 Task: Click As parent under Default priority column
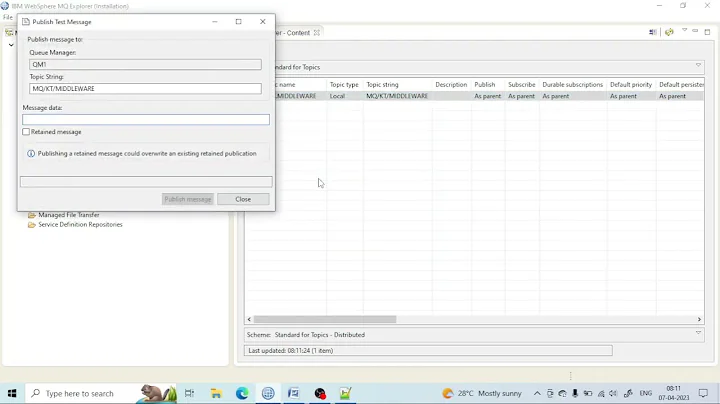pyautogui.click(x=624, y=96)
